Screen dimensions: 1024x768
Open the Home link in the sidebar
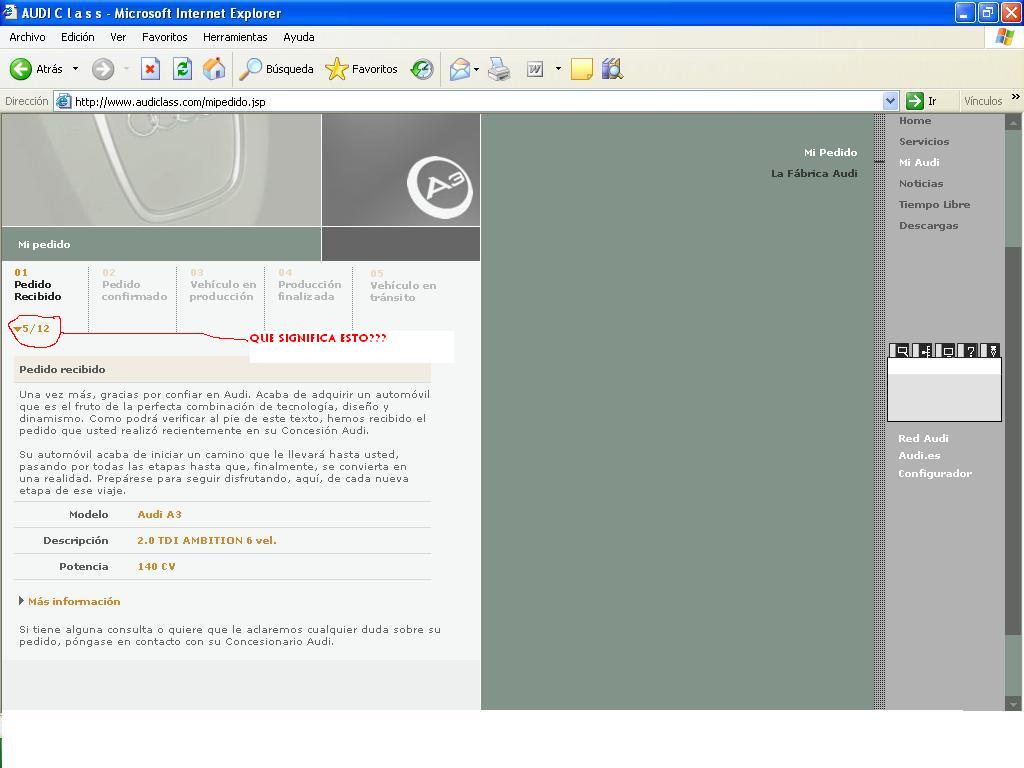click(915, 121)
